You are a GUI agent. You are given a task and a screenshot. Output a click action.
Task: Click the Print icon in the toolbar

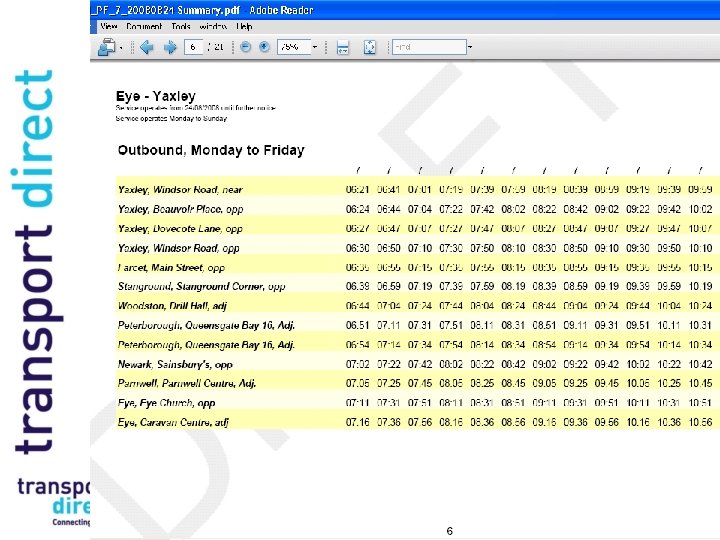107,47
